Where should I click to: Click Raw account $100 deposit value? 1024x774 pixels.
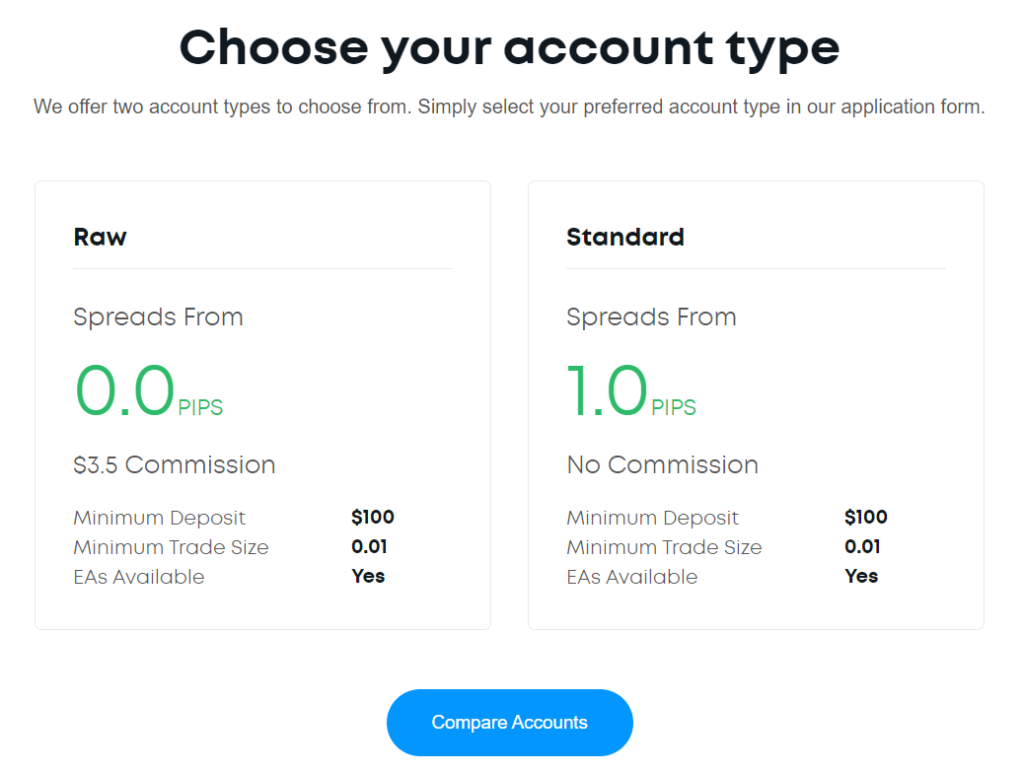372,517
